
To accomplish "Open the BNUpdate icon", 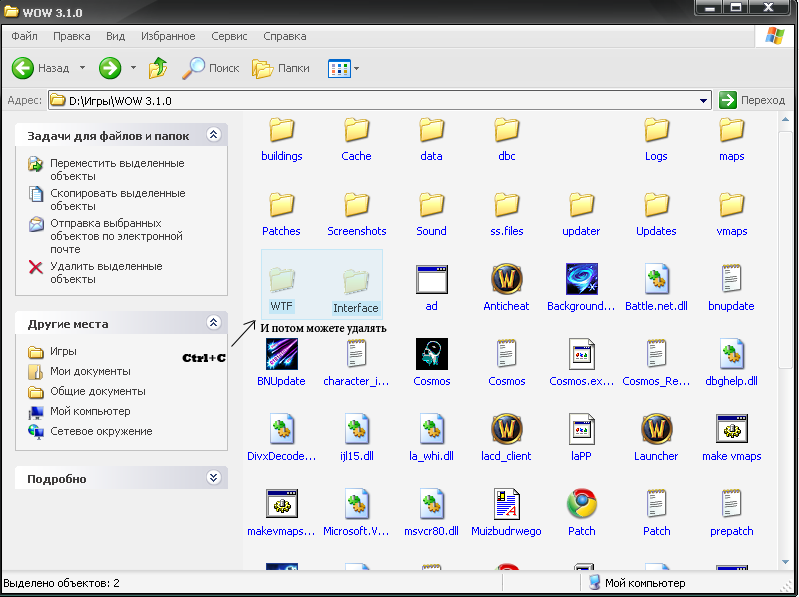I will 281,354.
